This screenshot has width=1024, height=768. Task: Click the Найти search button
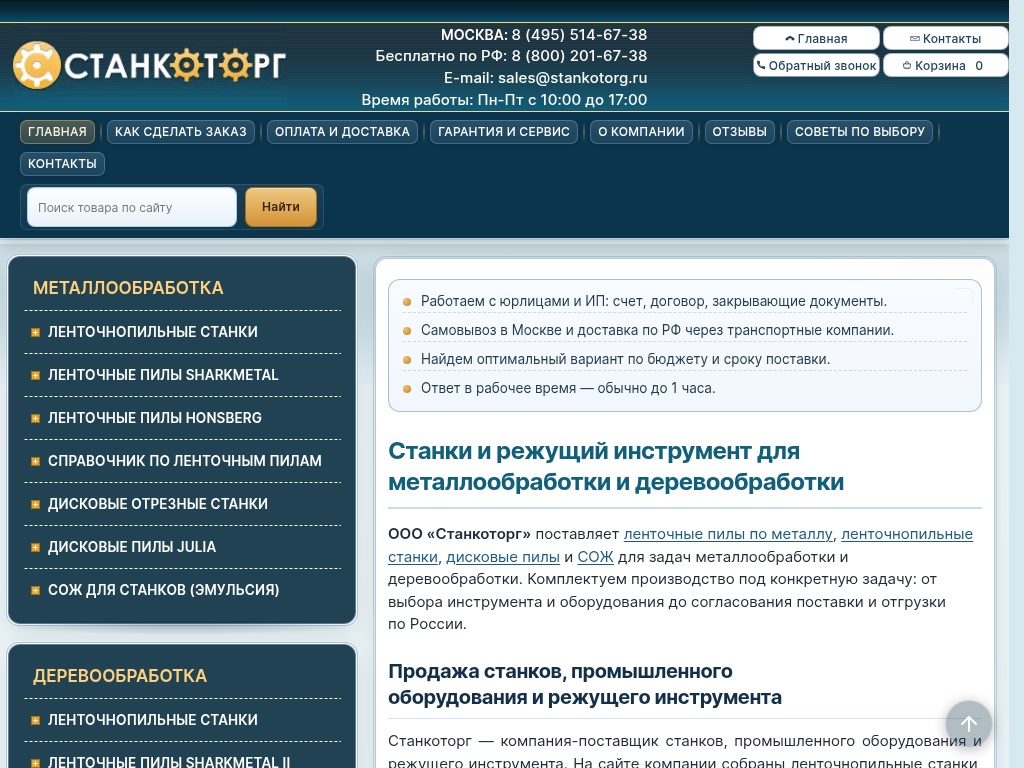coord(281,207)
